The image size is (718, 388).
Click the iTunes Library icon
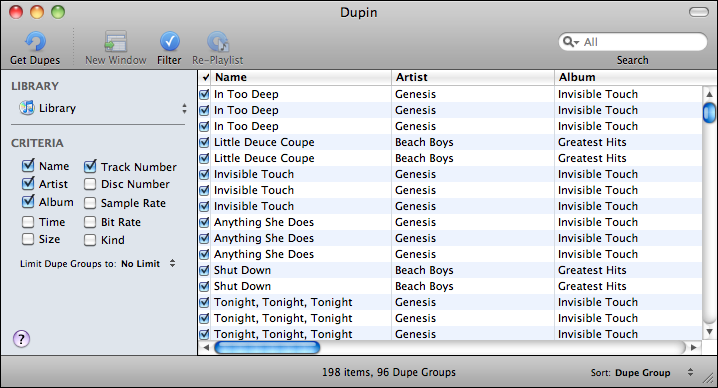tap(27, 108)
